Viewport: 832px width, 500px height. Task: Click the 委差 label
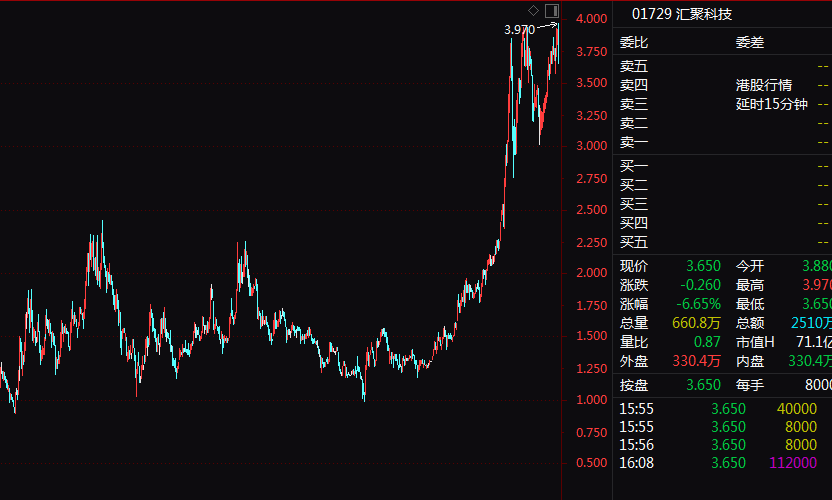pos(750,42)
